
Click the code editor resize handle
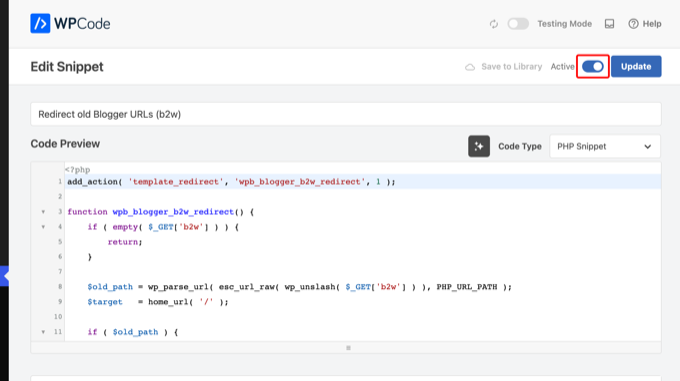[348, 348]
